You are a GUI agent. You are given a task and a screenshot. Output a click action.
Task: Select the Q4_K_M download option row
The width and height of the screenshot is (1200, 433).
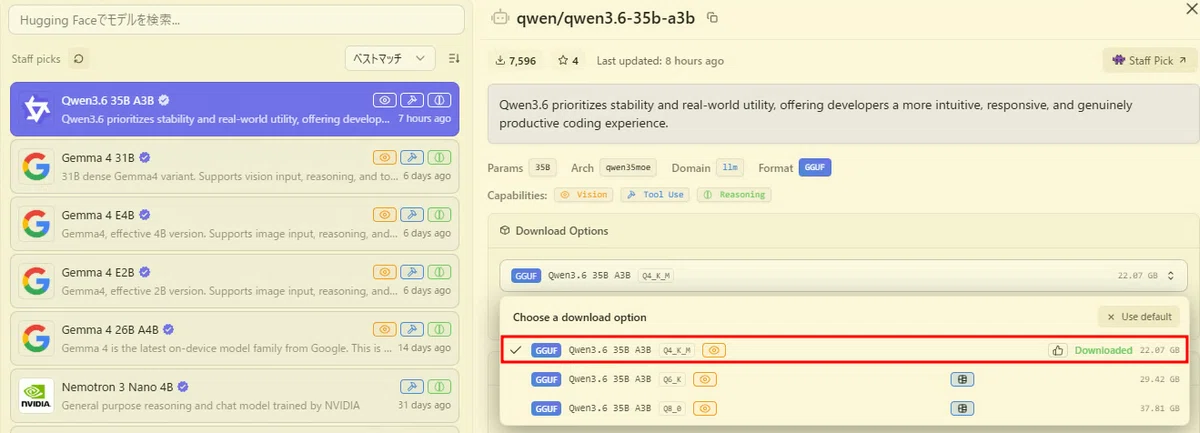tap(843, 350)
